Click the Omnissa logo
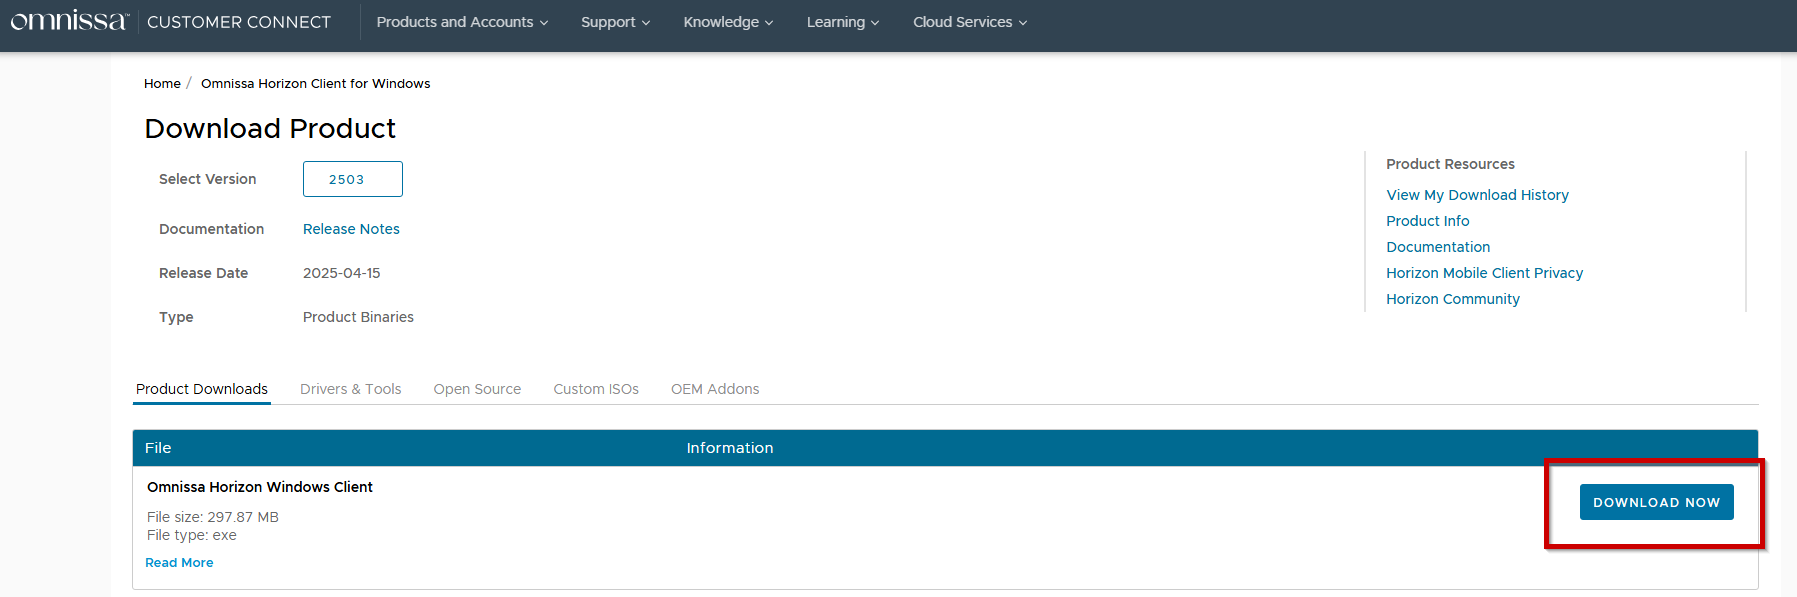The image size is (1797, 597). (69, 21)
